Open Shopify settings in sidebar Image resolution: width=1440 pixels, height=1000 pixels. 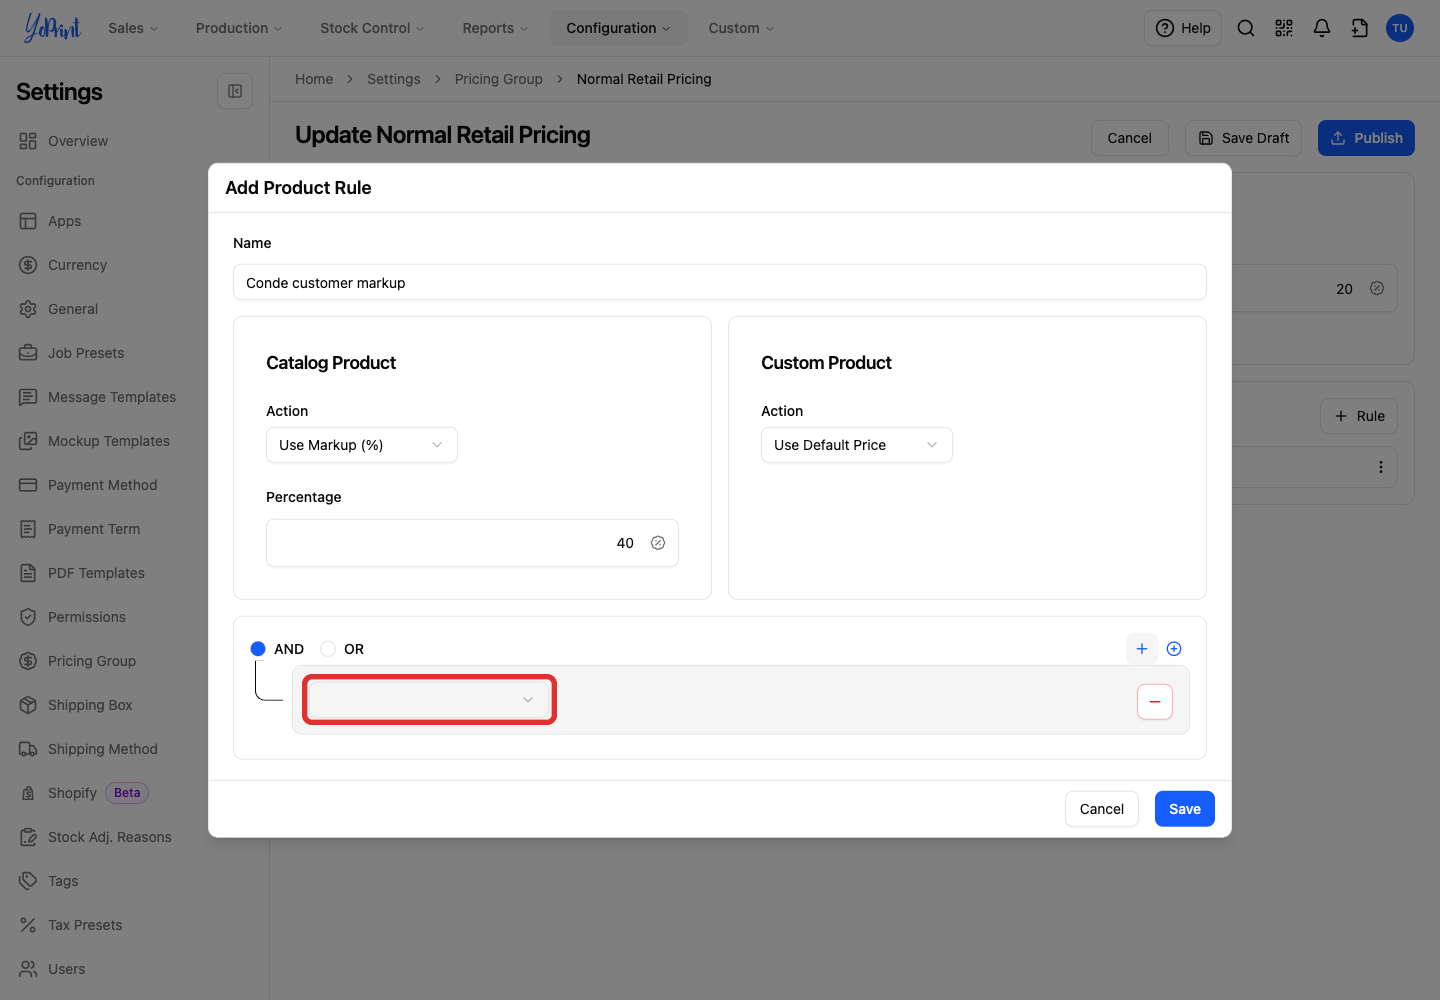72,793
